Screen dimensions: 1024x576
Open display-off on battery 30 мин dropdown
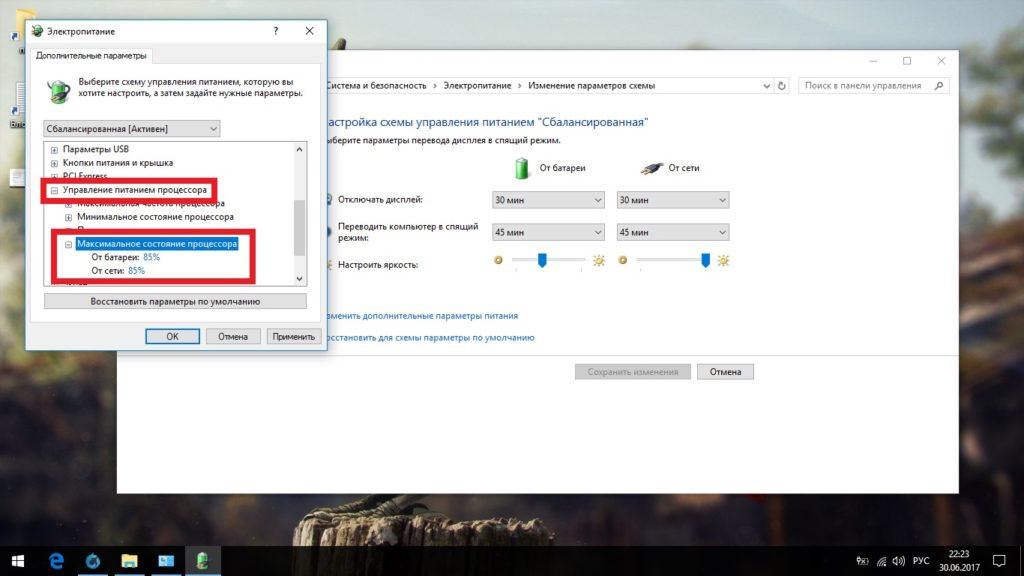click(548, 200)
